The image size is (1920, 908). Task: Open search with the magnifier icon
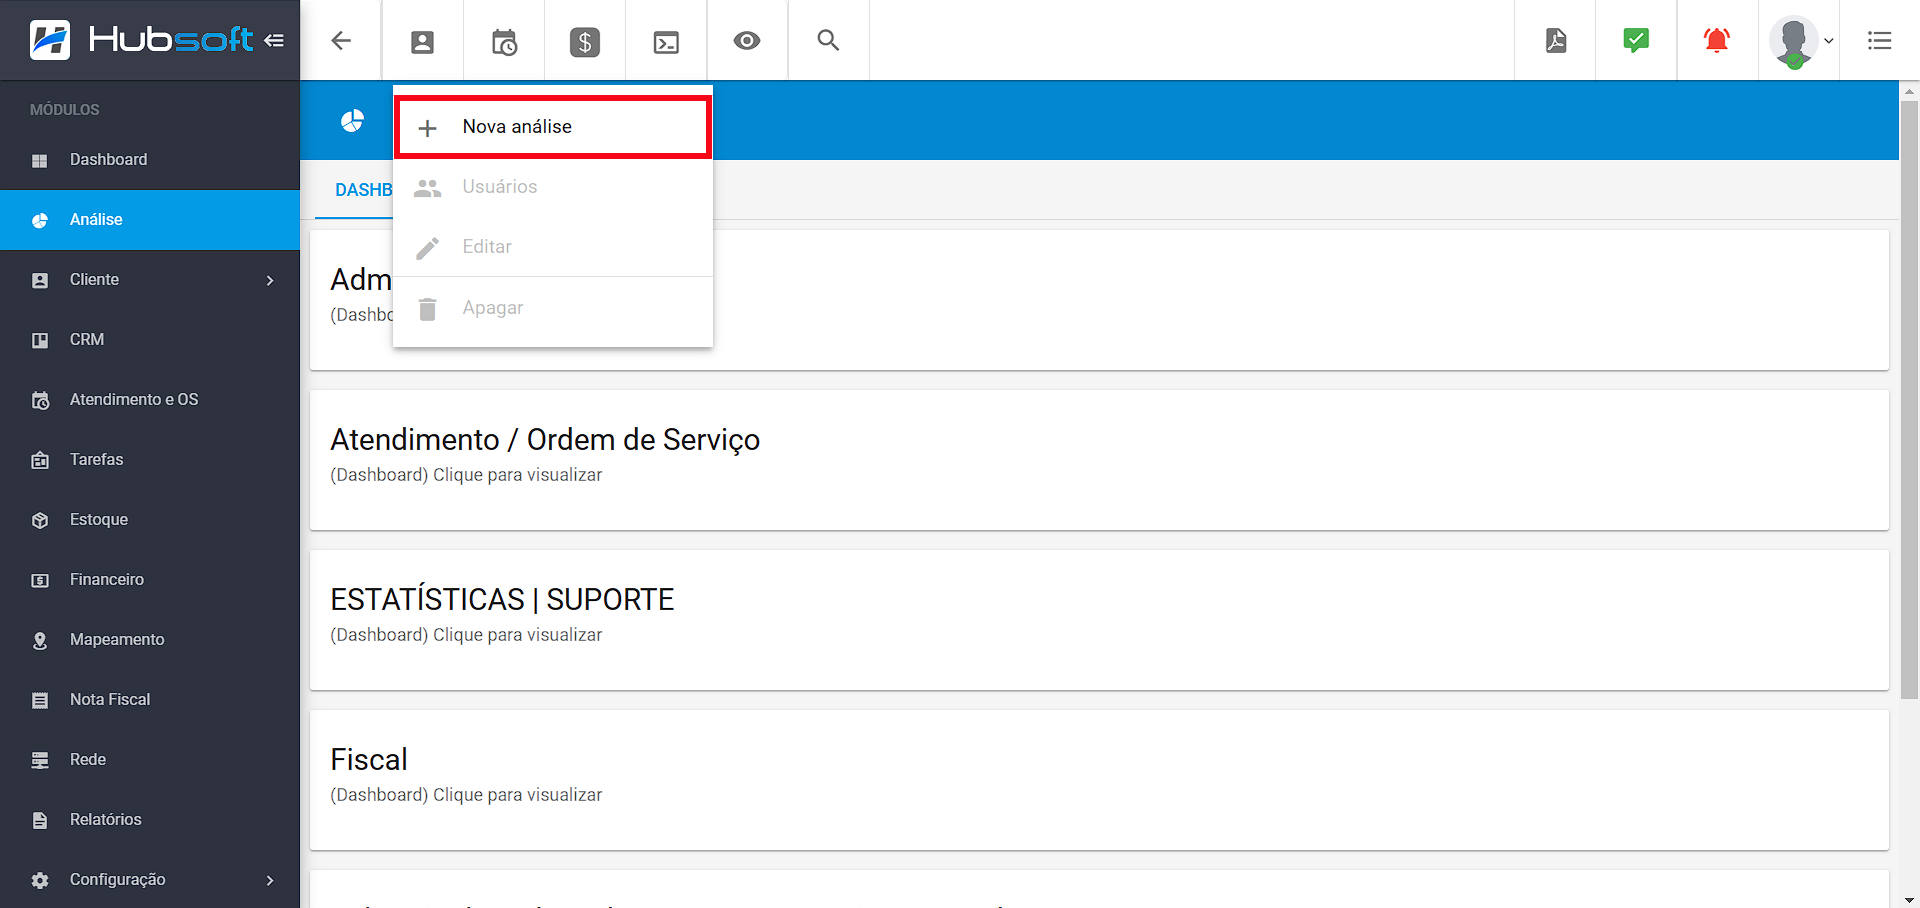coord(828,40)
